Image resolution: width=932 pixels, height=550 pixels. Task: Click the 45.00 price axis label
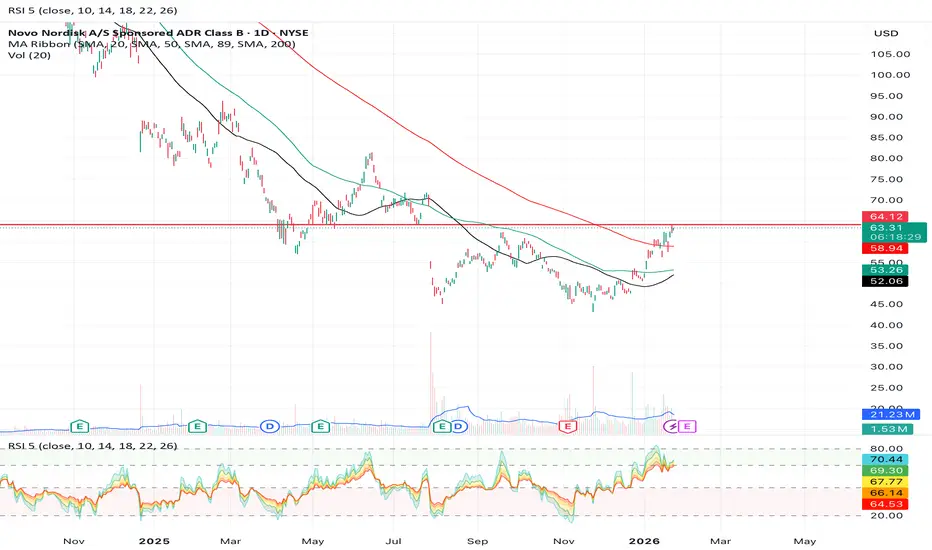click(x=887, y=304)
